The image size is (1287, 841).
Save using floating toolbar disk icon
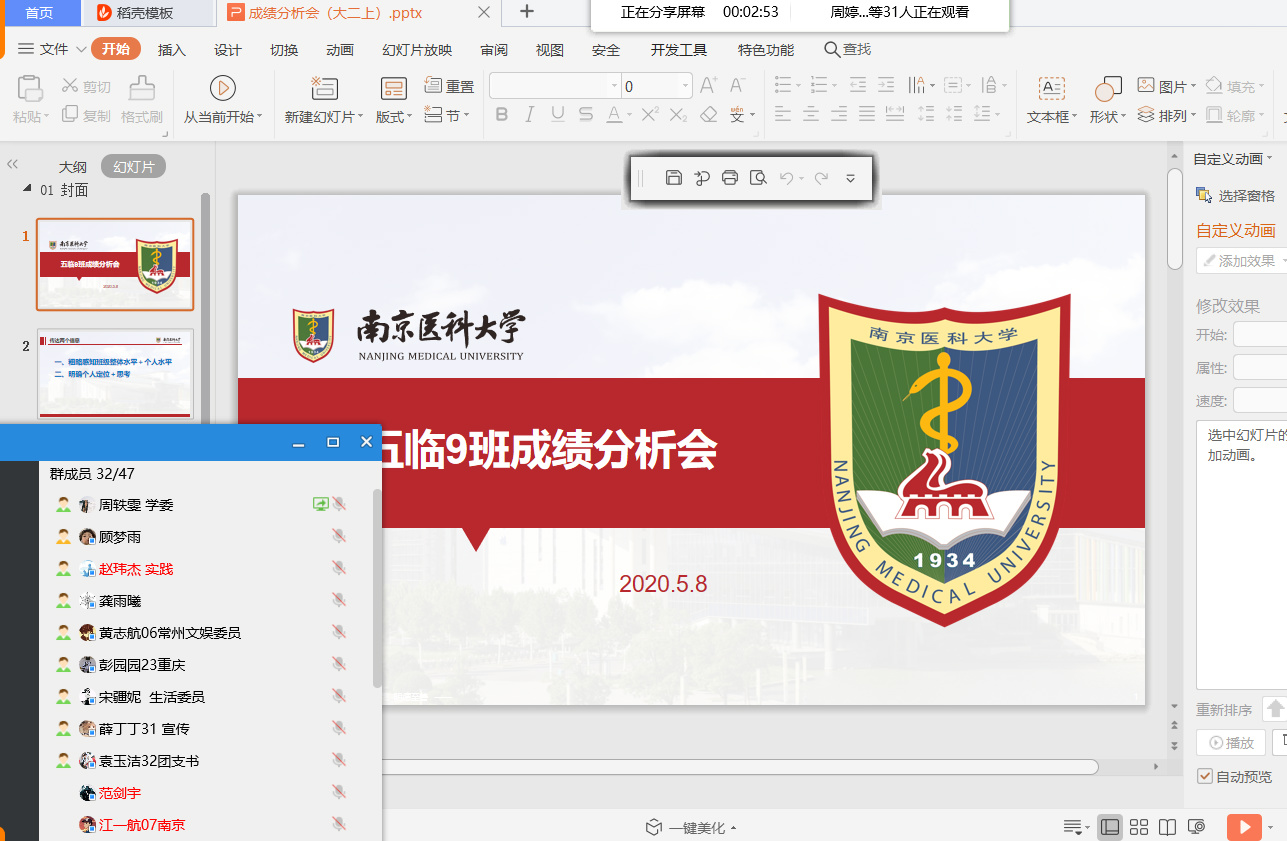[674, 178]
